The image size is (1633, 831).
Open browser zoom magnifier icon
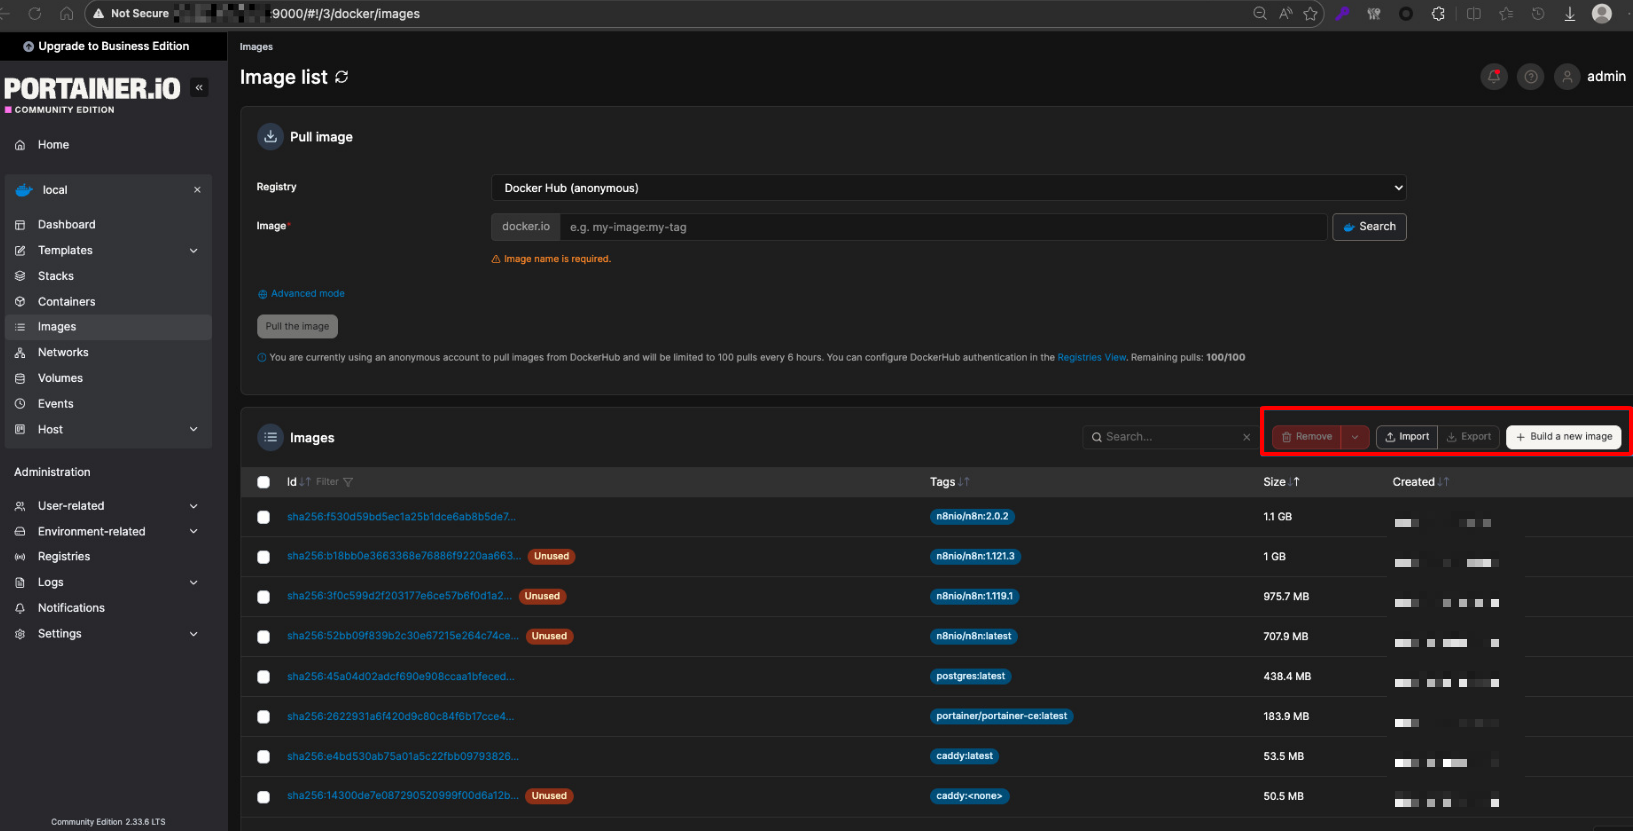click(1260, 14)
